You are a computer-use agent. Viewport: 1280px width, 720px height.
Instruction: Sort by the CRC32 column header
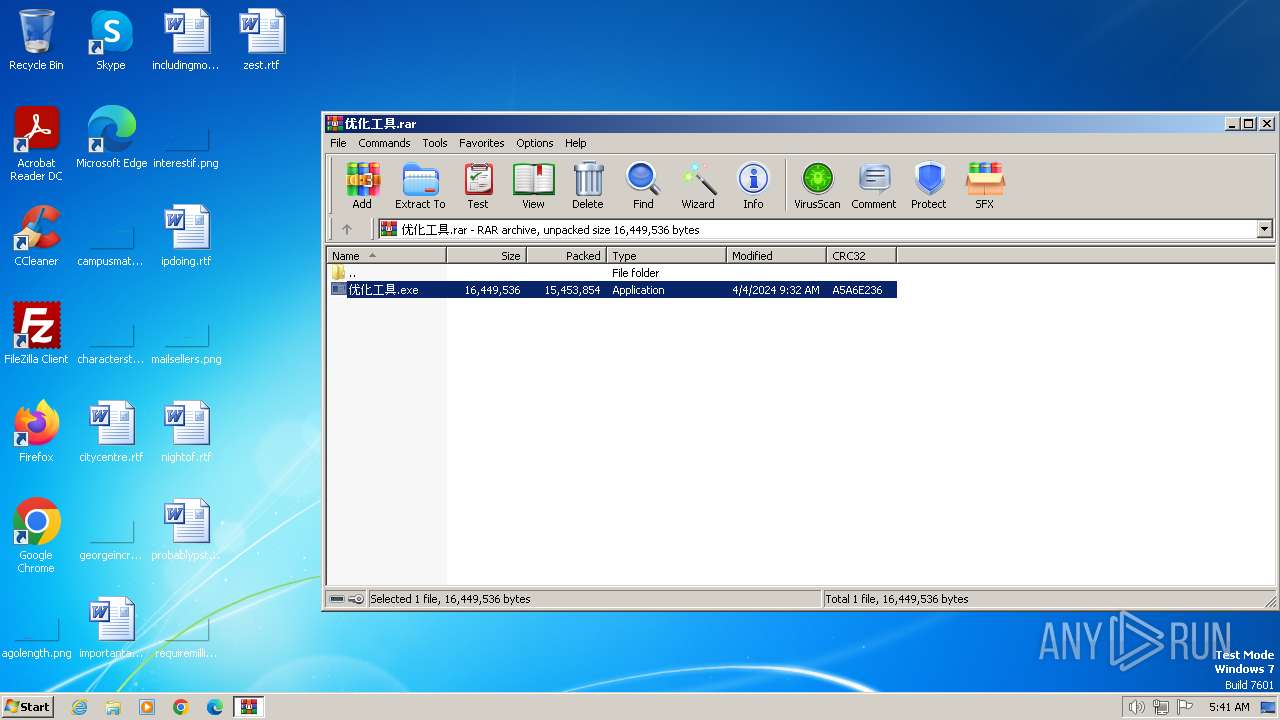pyautogui.click(x=861, y=256)
